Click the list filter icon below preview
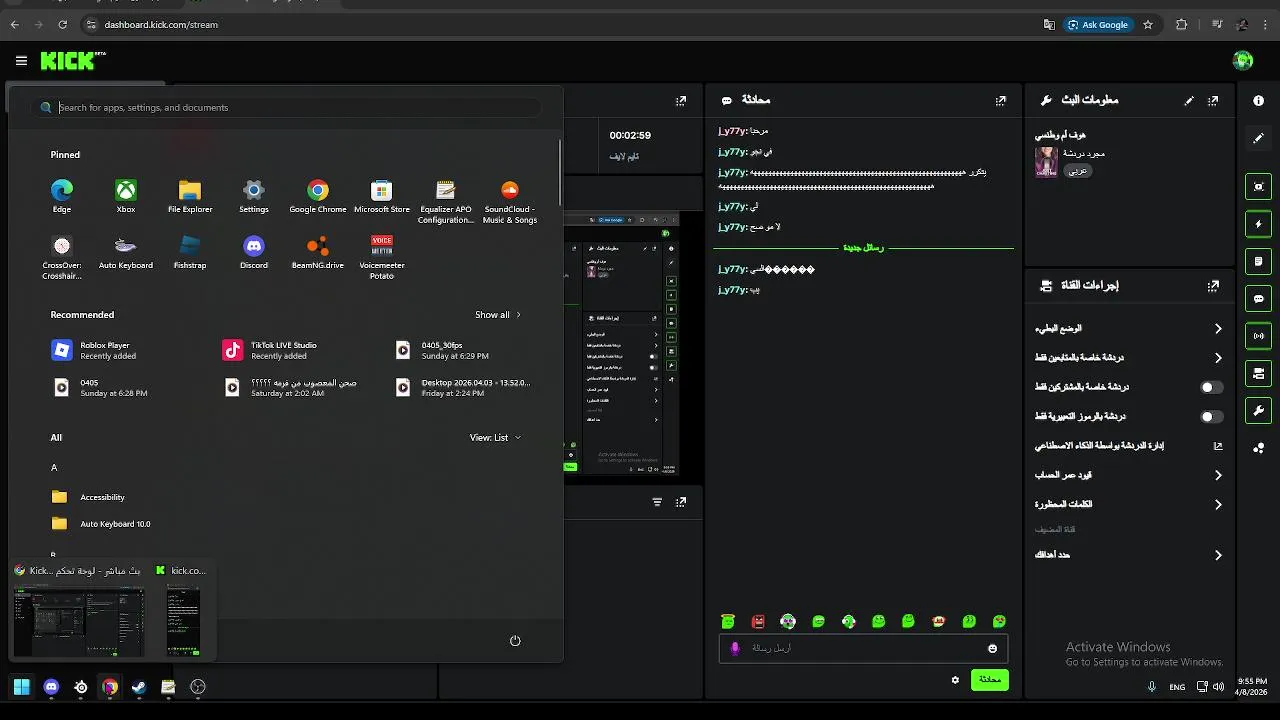1280x720 pixels. click(x=657, y=502)
